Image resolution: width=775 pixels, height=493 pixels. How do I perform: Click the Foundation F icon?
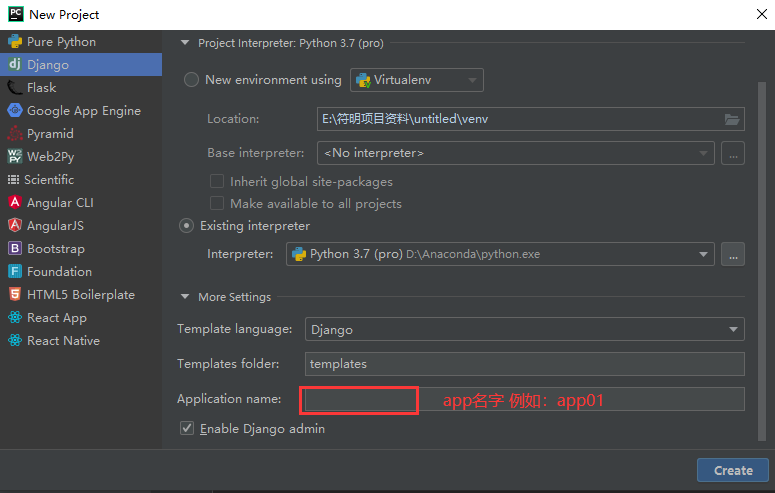[x=15, y=271]
